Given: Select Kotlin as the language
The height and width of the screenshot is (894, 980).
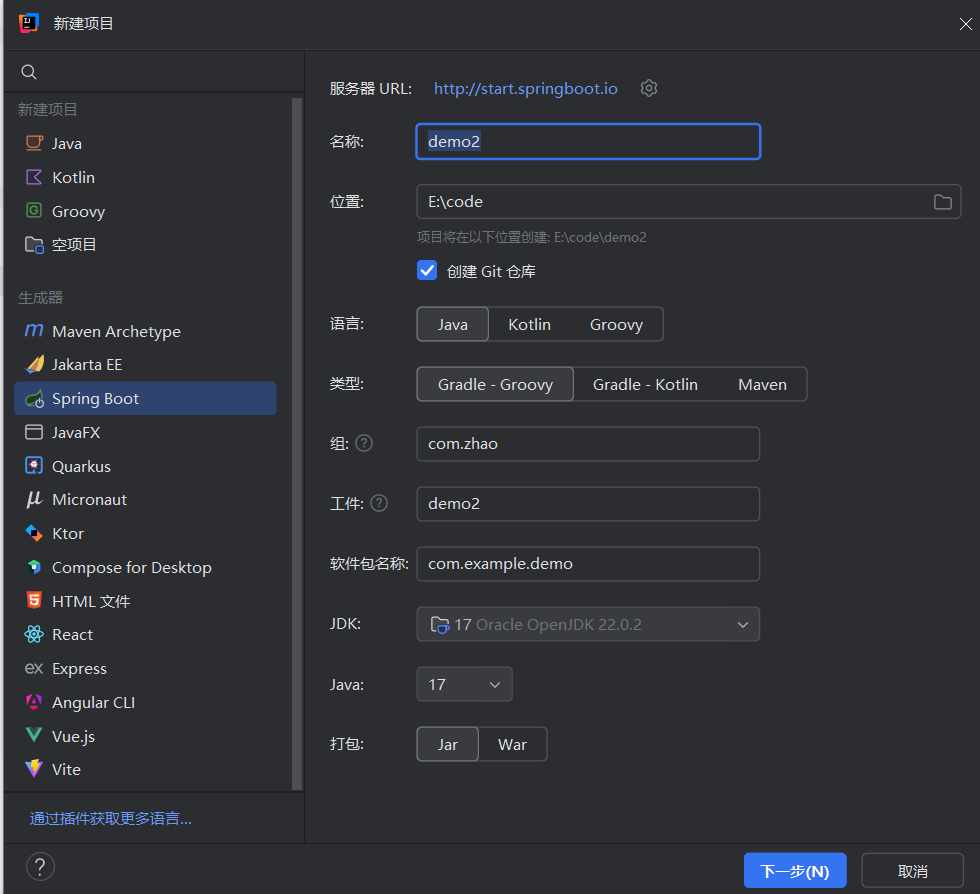Looking at the screenshot, I should pos(529,324).
